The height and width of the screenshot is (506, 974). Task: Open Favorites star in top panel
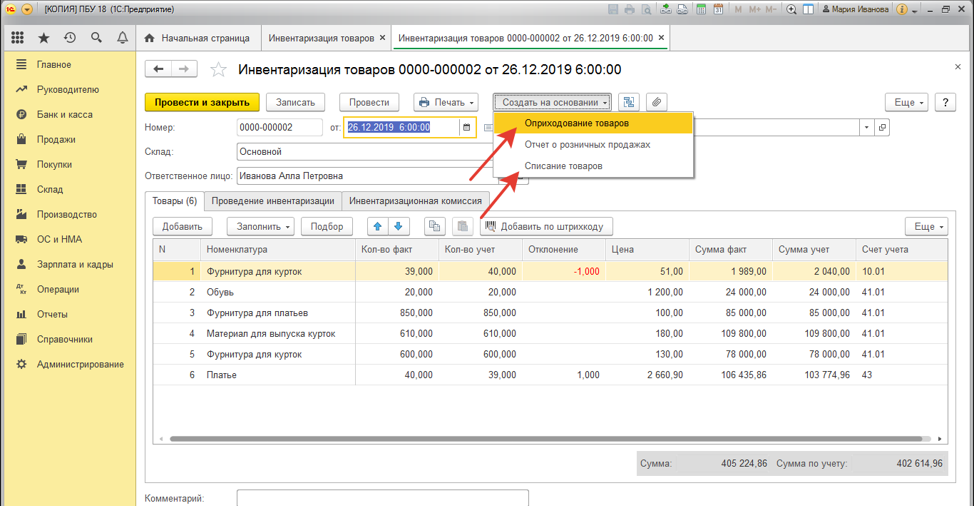(43, 38)
